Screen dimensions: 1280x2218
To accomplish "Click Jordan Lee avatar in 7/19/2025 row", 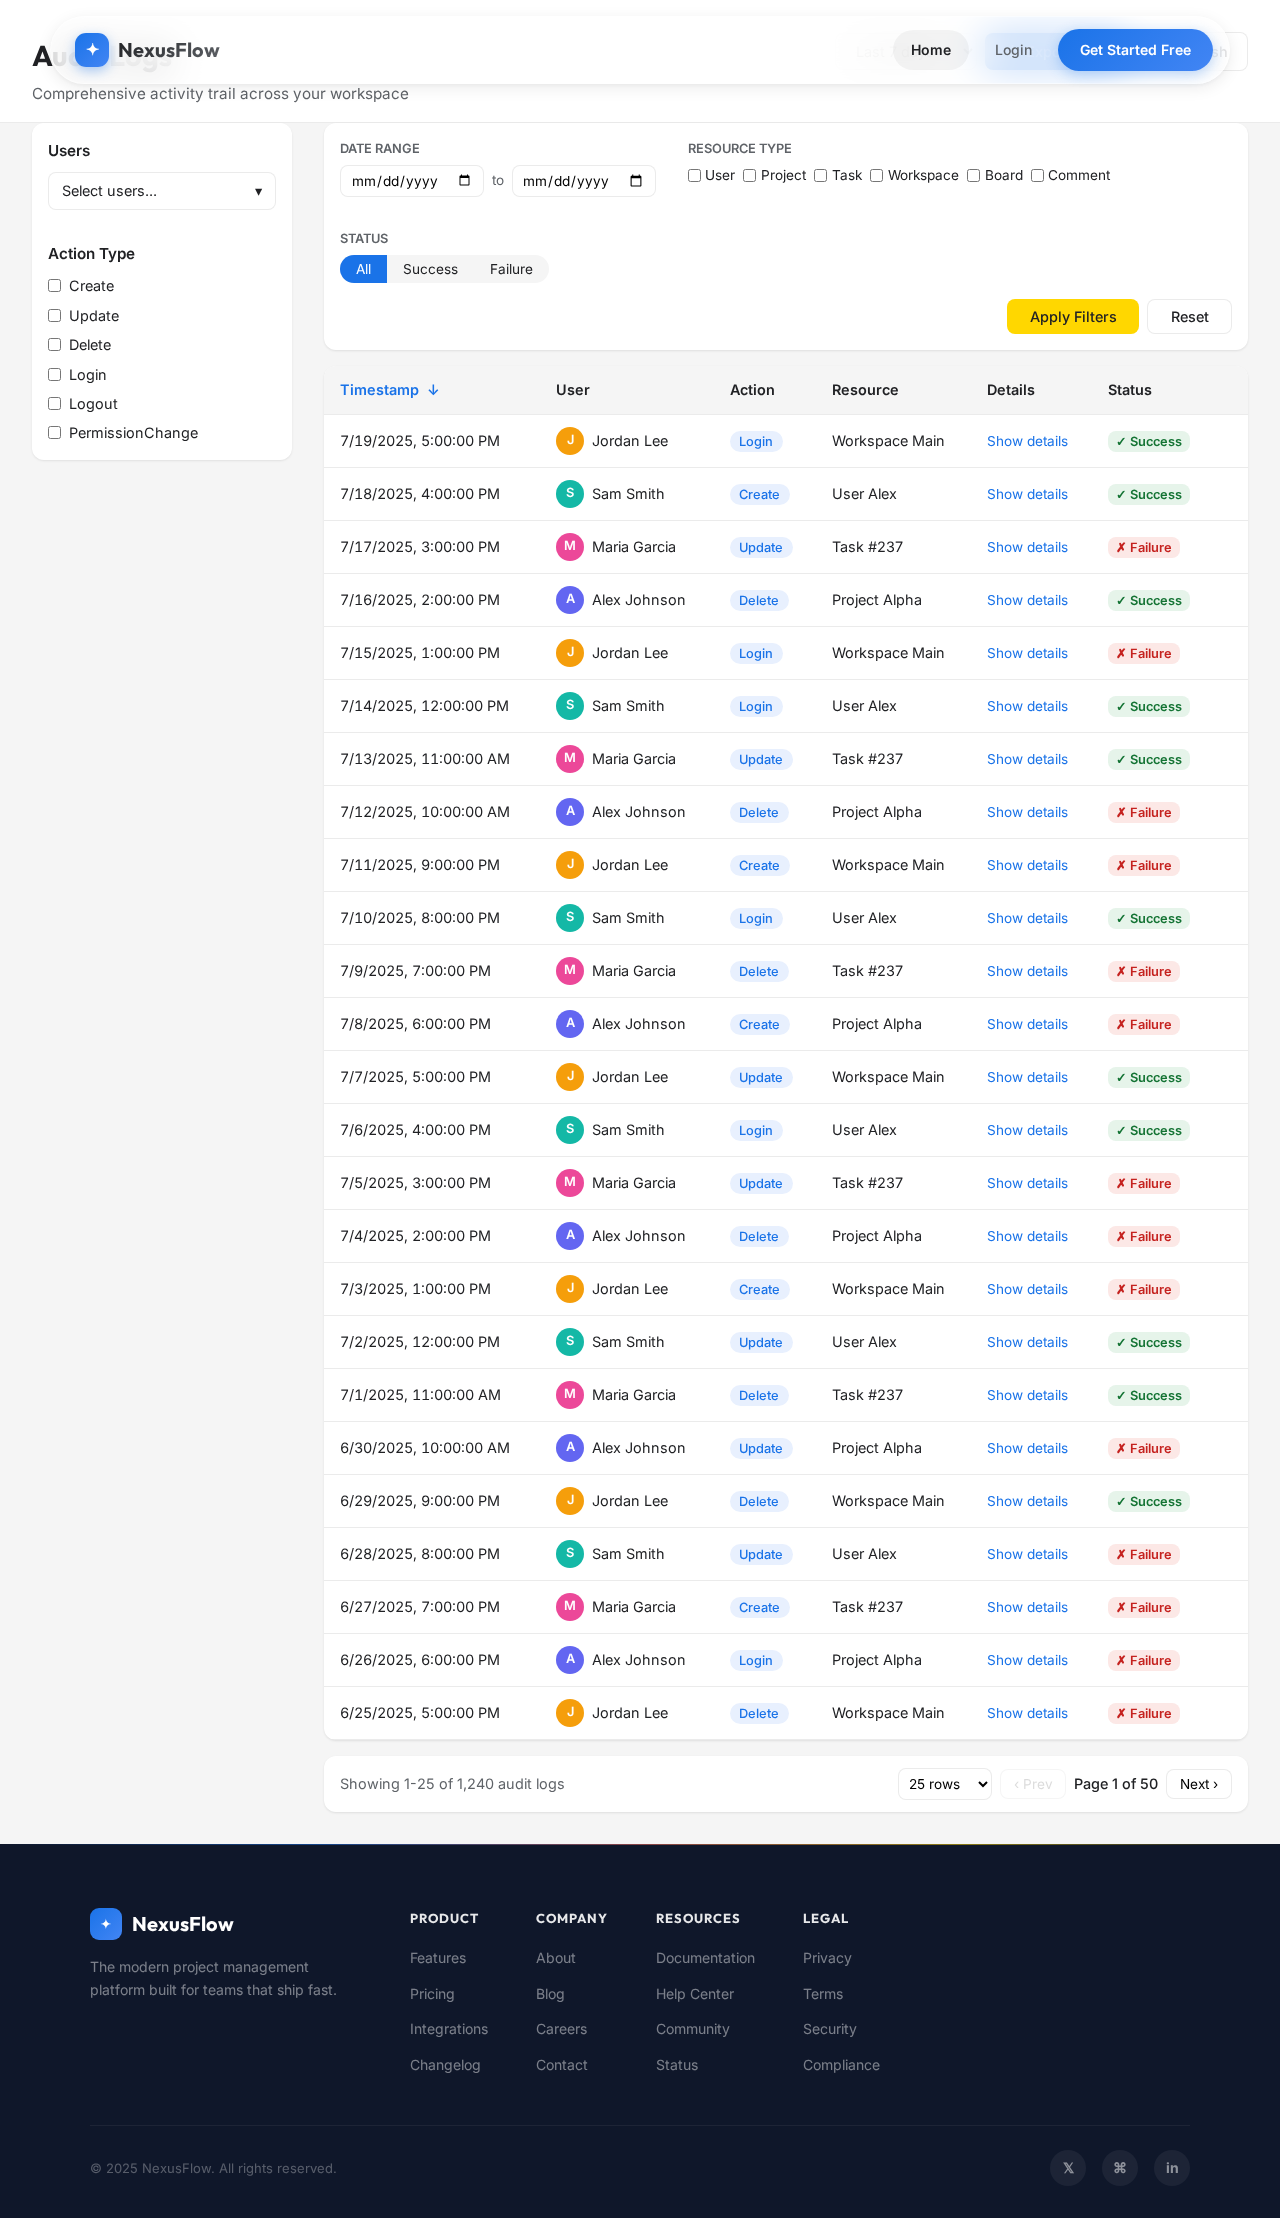I will point(570,441).
